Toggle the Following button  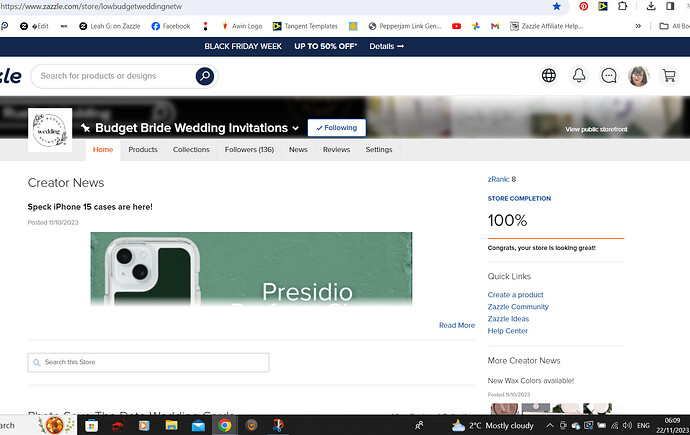click(x=337, y=128)
